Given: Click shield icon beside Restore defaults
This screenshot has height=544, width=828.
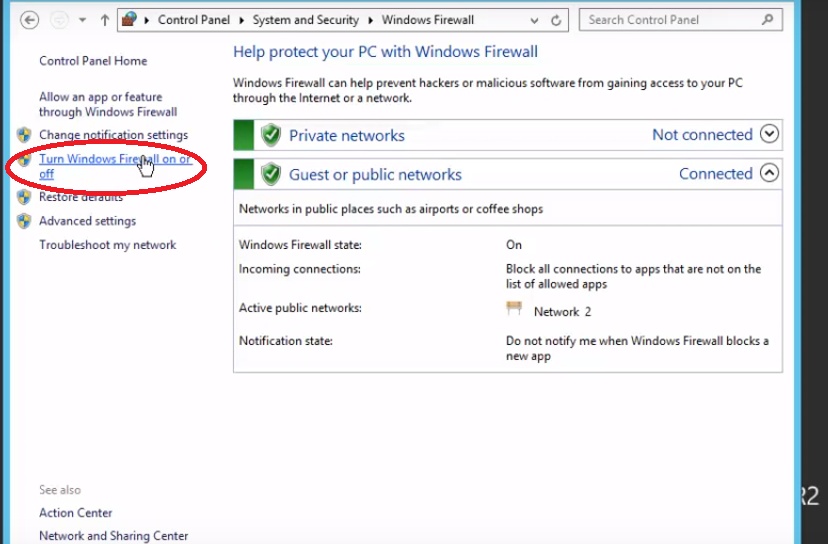Looking at the screenshot, I should click(24, 197).
